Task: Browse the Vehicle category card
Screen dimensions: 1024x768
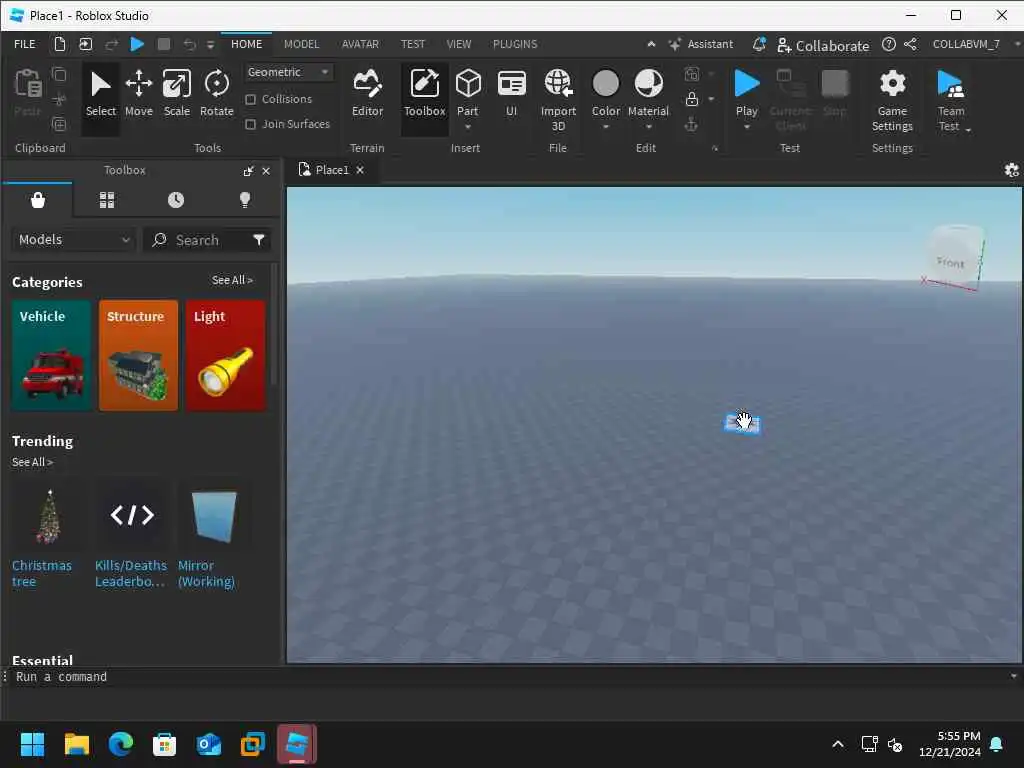Action: point(51,355)
